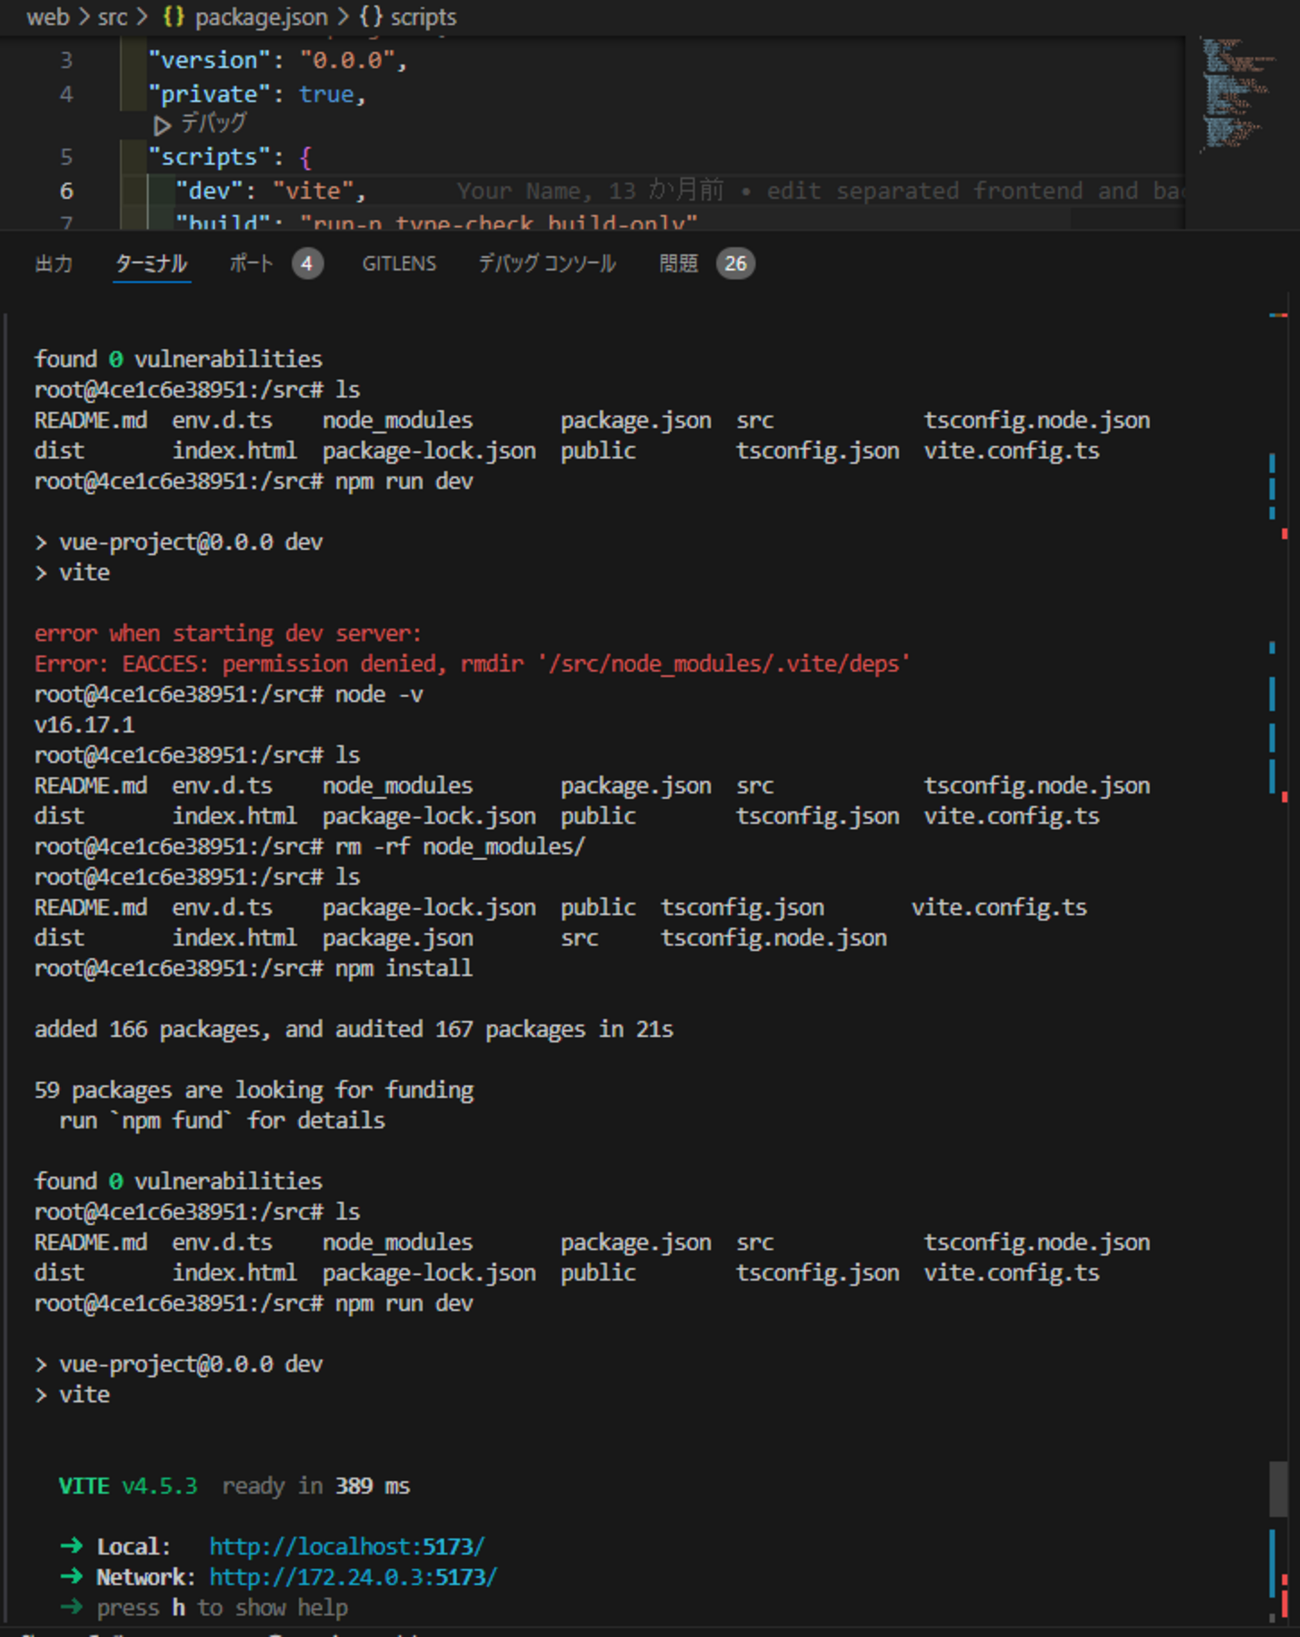Expand the "src" breadcrumb segment
The image size is (1300, 1637).
coord(112,17)
